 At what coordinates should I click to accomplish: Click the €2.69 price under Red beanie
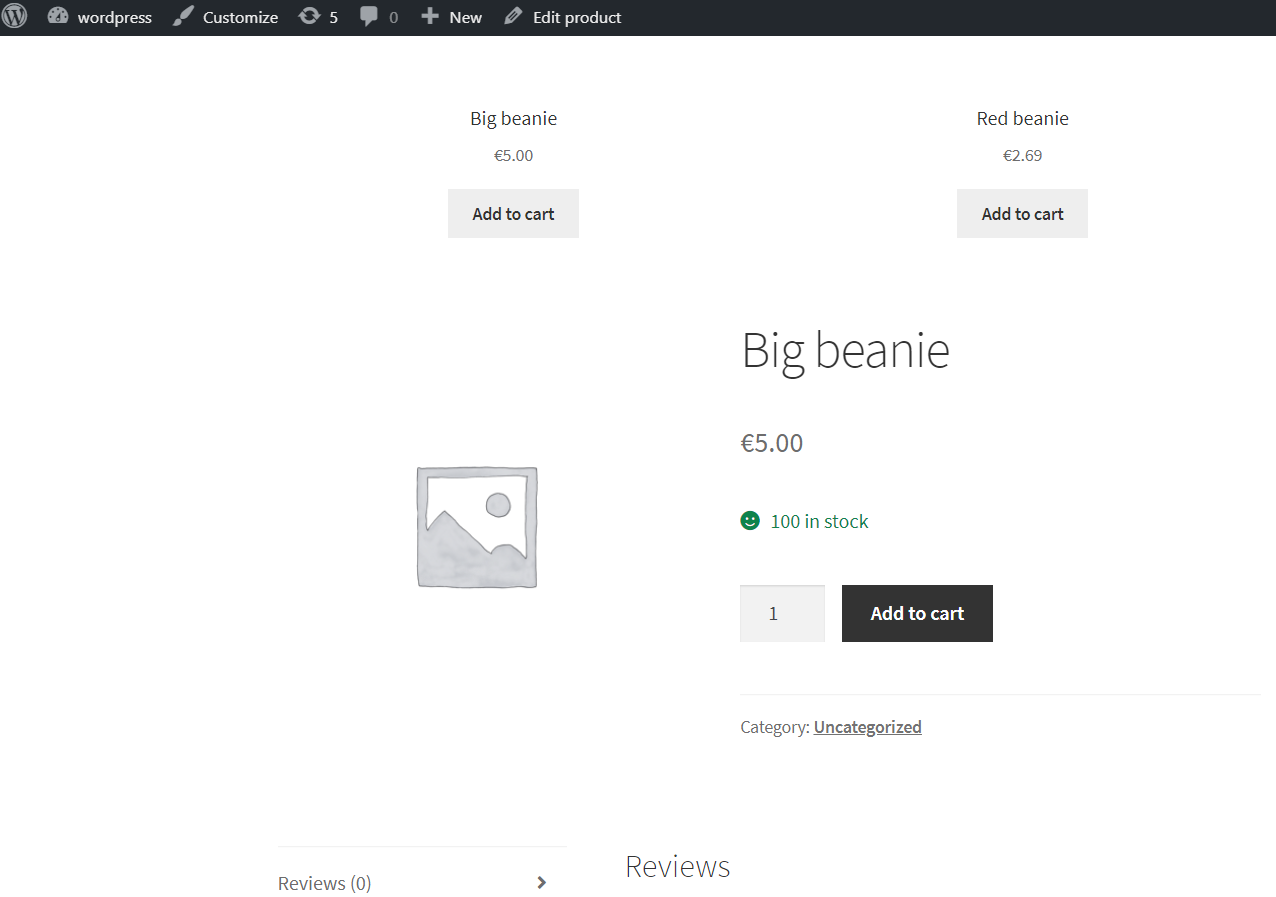click(1022, 155)
